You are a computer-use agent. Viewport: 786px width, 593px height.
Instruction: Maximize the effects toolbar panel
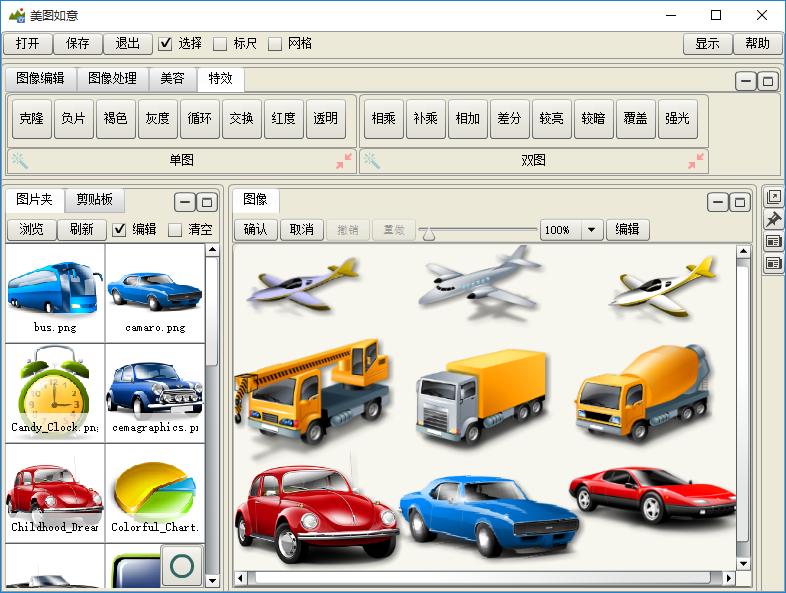point(767,81)
